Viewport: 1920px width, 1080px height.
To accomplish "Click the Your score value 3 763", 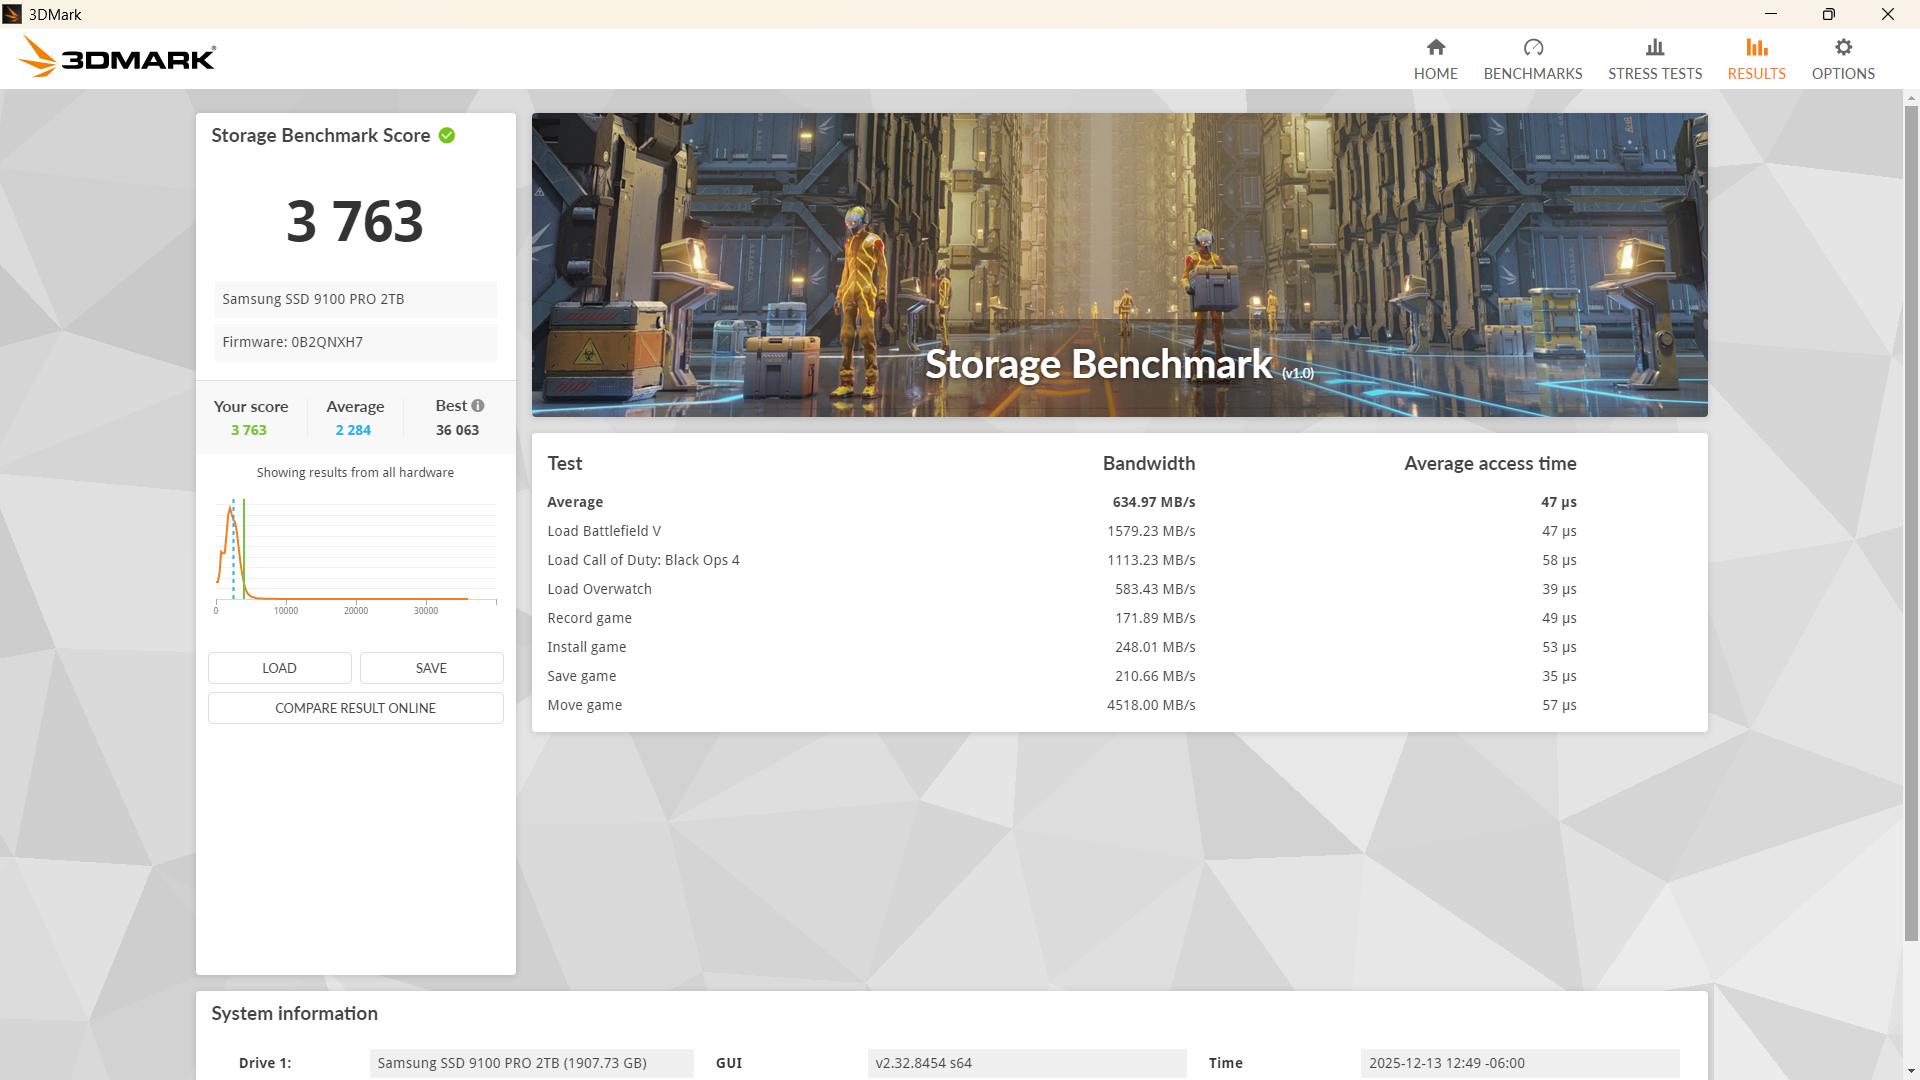I will (x=249, y=430).
